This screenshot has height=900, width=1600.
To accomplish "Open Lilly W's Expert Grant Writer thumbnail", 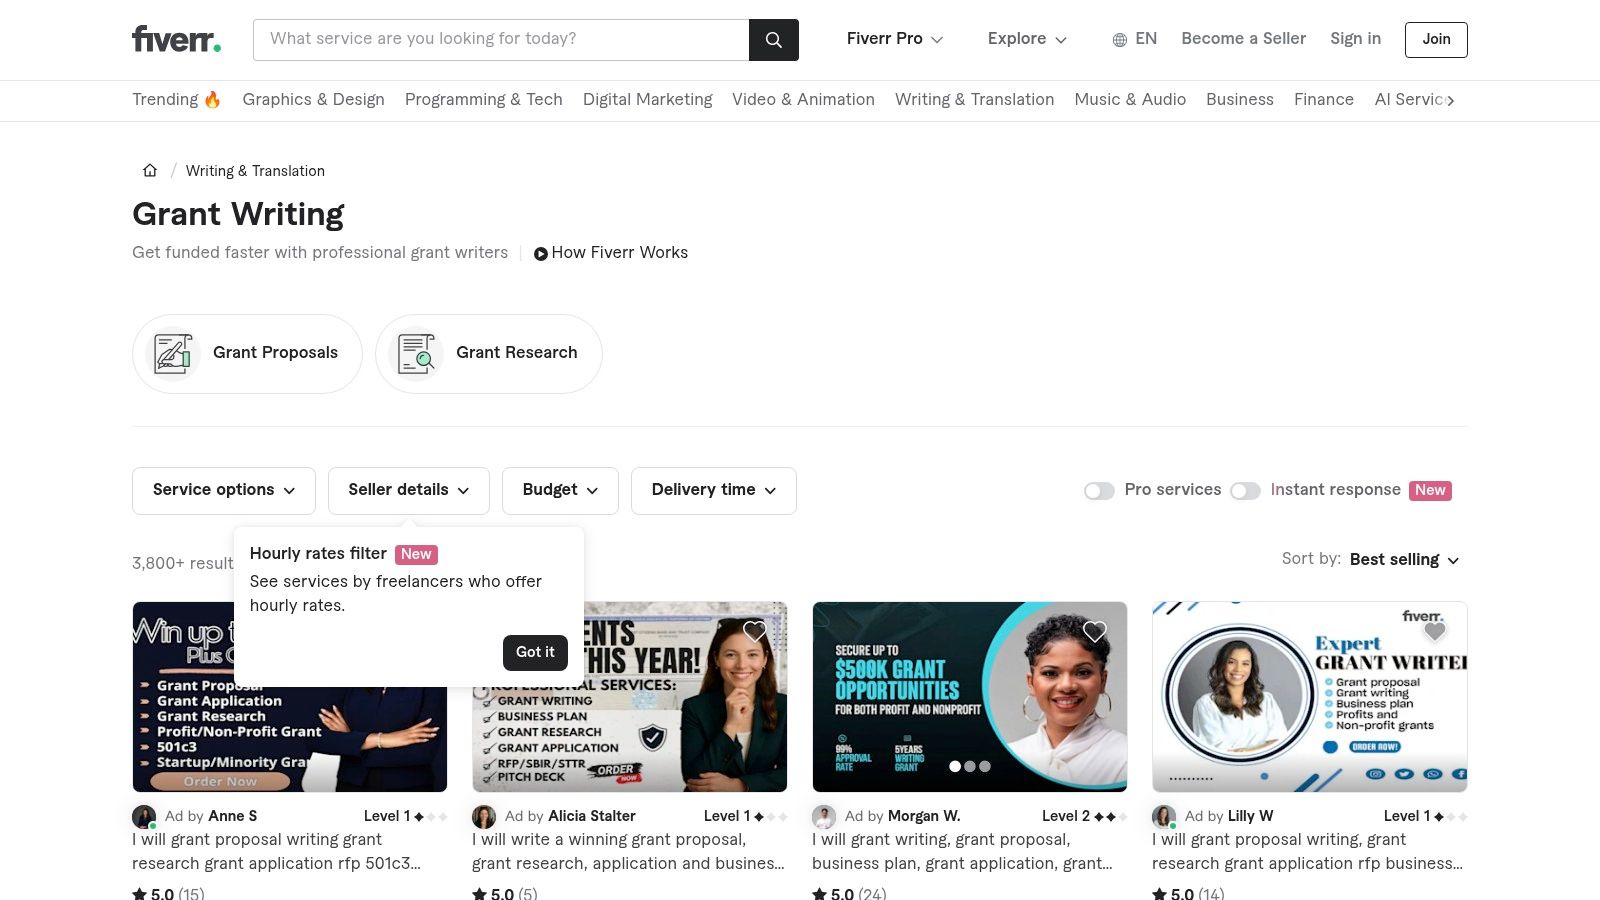I will point(1310,697).
